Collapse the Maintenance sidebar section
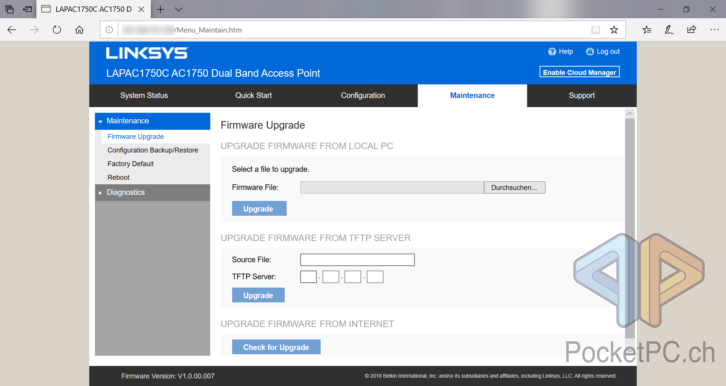 click(152, 121)
